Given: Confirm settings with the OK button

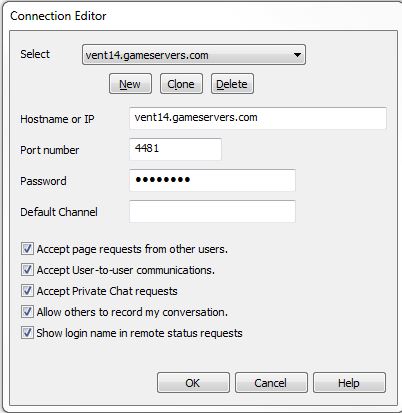Looking at the screenshot, I should (x=193, y=383).
